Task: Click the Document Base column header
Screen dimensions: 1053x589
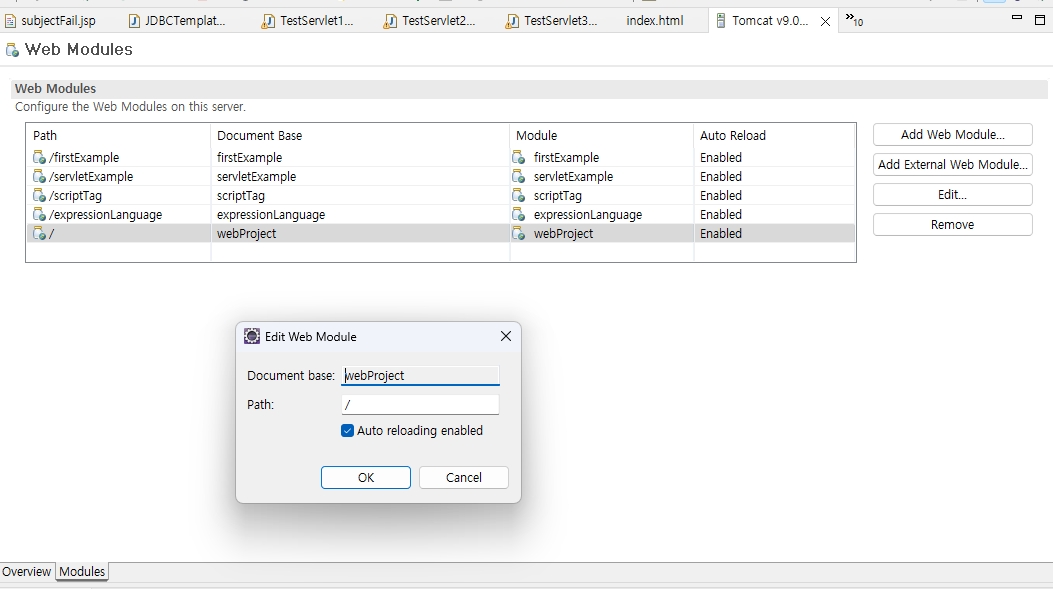Action: pyautogui.click(x=360, y=136)
